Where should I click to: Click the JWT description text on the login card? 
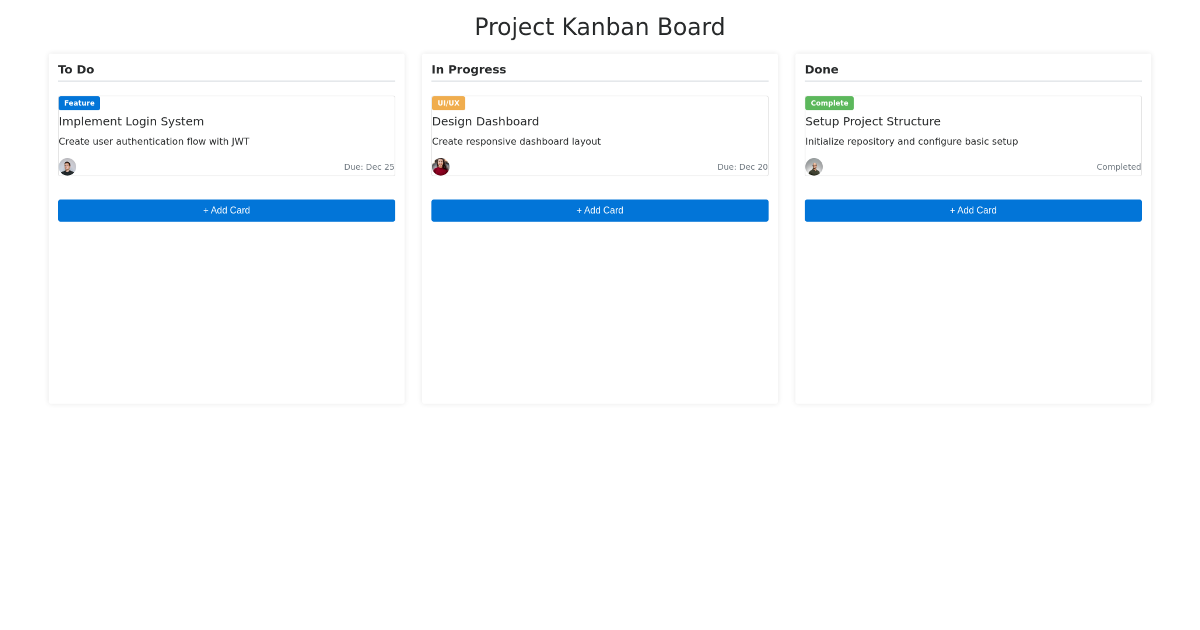pyautogui.click(x=153, y=141)
